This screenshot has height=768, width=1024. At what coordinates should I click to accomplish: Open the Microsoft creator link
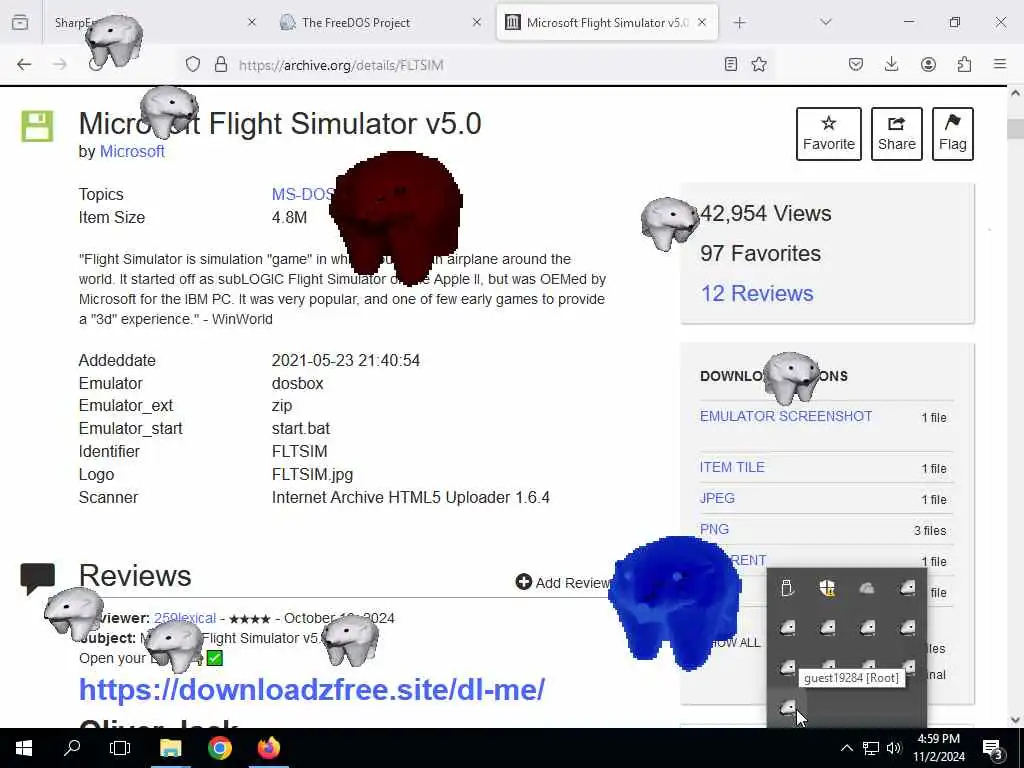[x=132, y=152]
